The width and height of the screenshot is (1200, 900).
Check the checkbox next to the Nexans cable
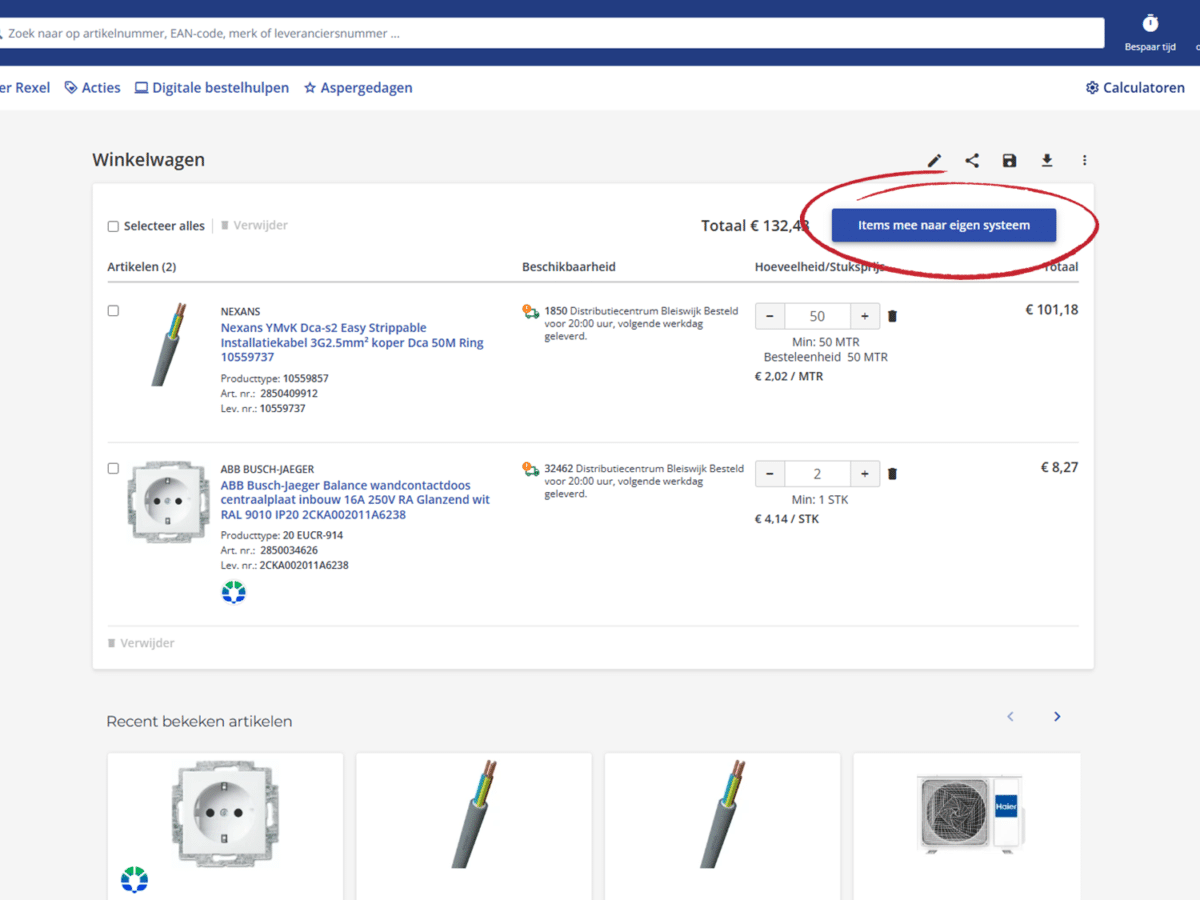click(x=113, y=310)
